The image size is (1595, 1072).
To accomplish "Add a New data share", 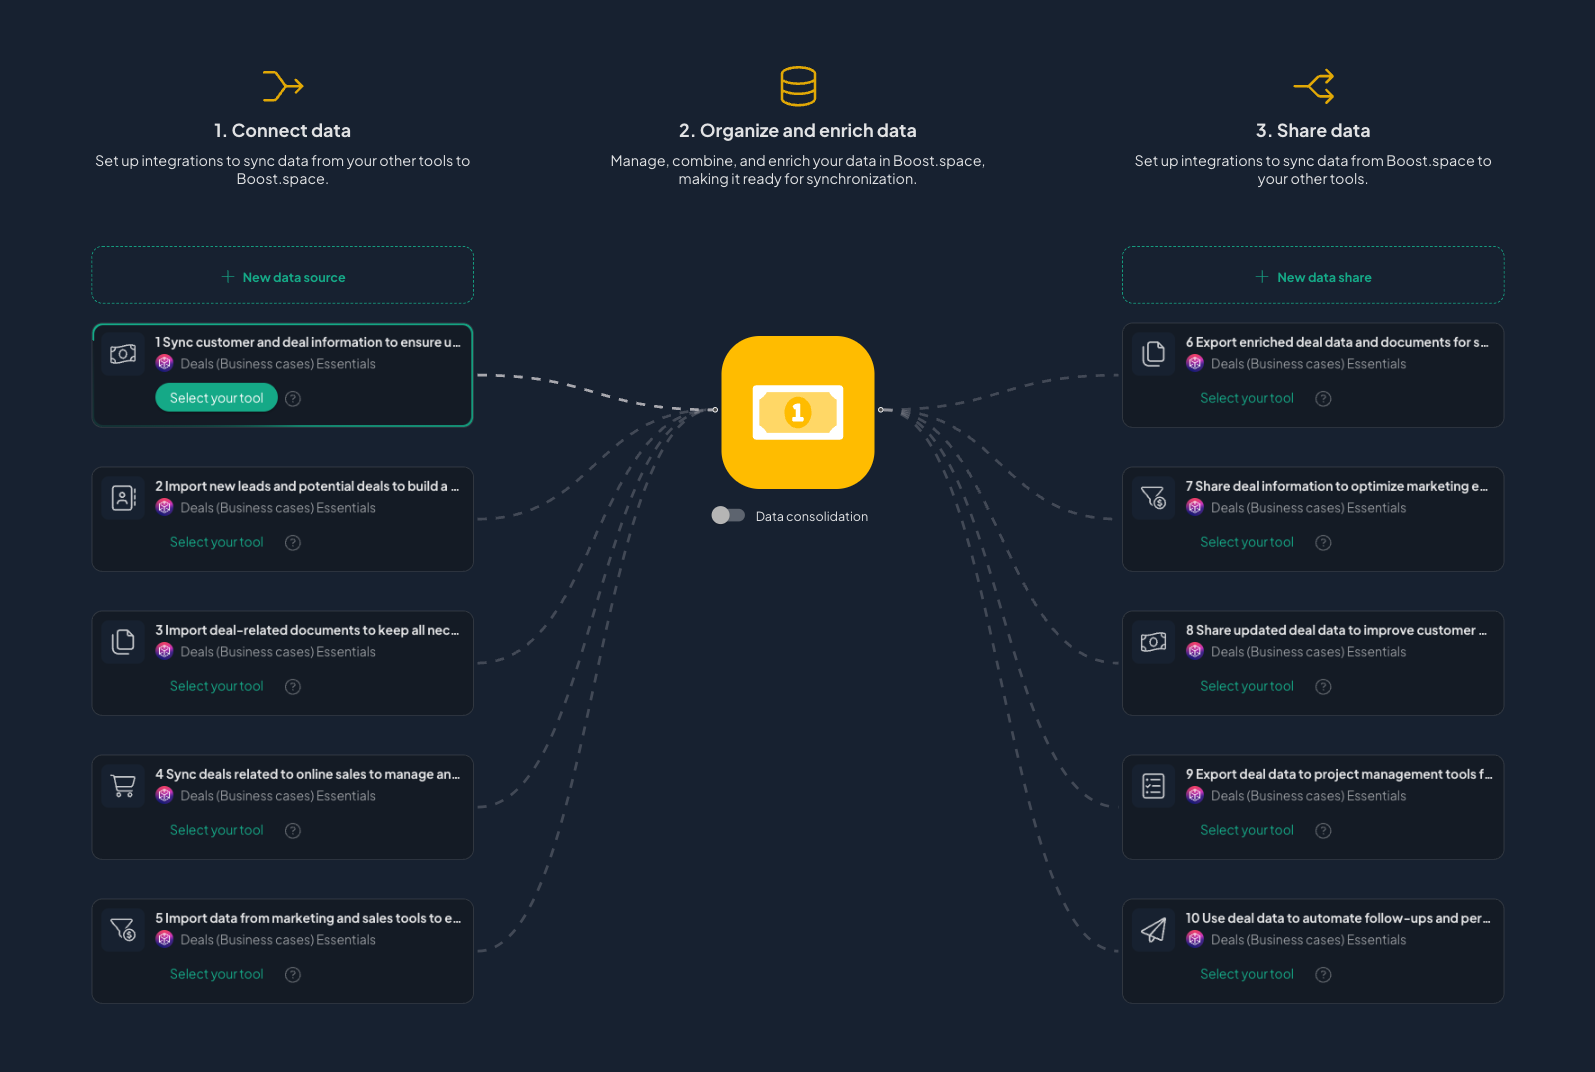I will (x=1313, y=277).
